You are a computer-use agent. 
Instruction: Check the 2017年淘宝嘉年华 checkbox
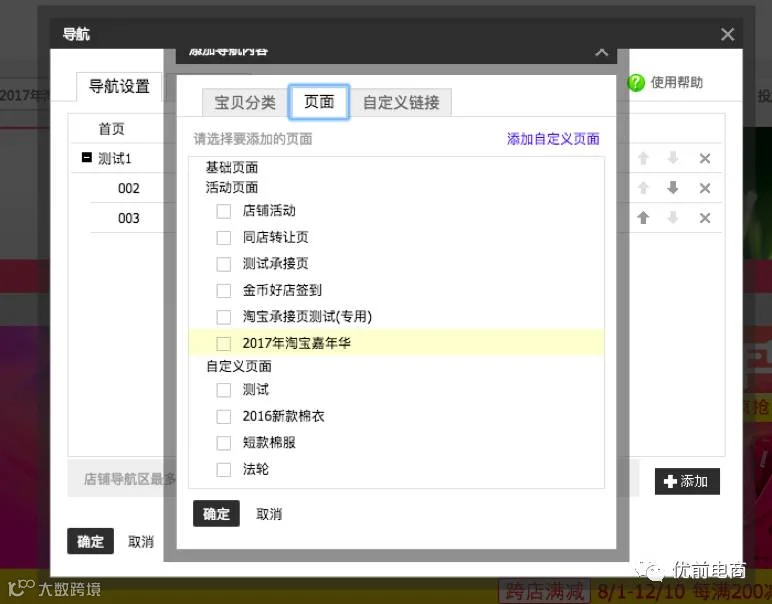tap(224, 343)
